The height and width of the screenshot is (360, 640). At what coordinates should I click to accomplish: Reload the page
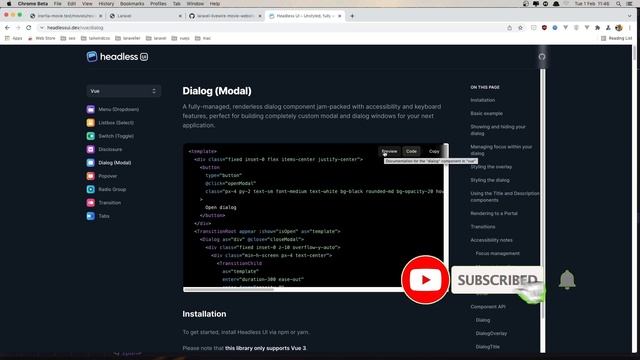click(x=29, y=28)
